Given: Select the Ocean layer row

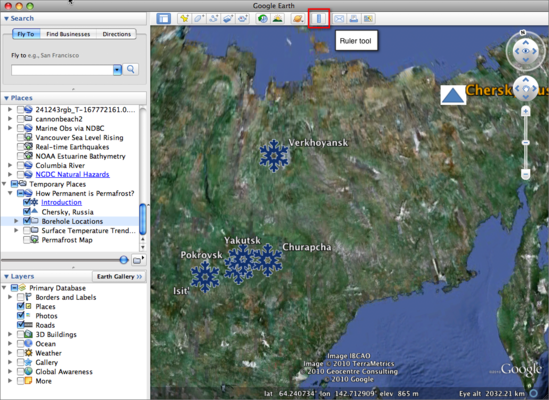Looking at the screenshot, I should coord(46,344).
